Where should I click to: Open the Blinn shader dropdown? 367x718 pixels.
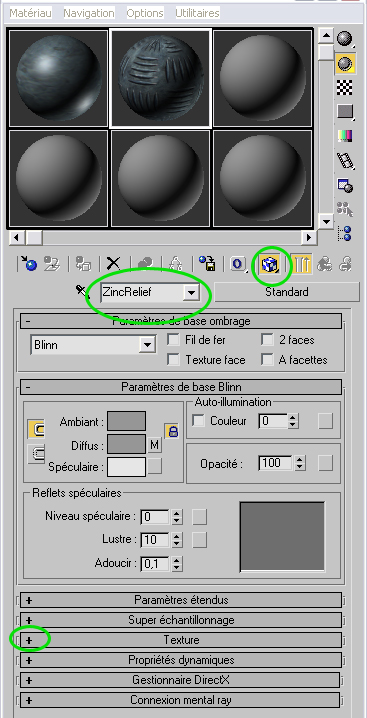pyautogui.click(x=147, y=345)
